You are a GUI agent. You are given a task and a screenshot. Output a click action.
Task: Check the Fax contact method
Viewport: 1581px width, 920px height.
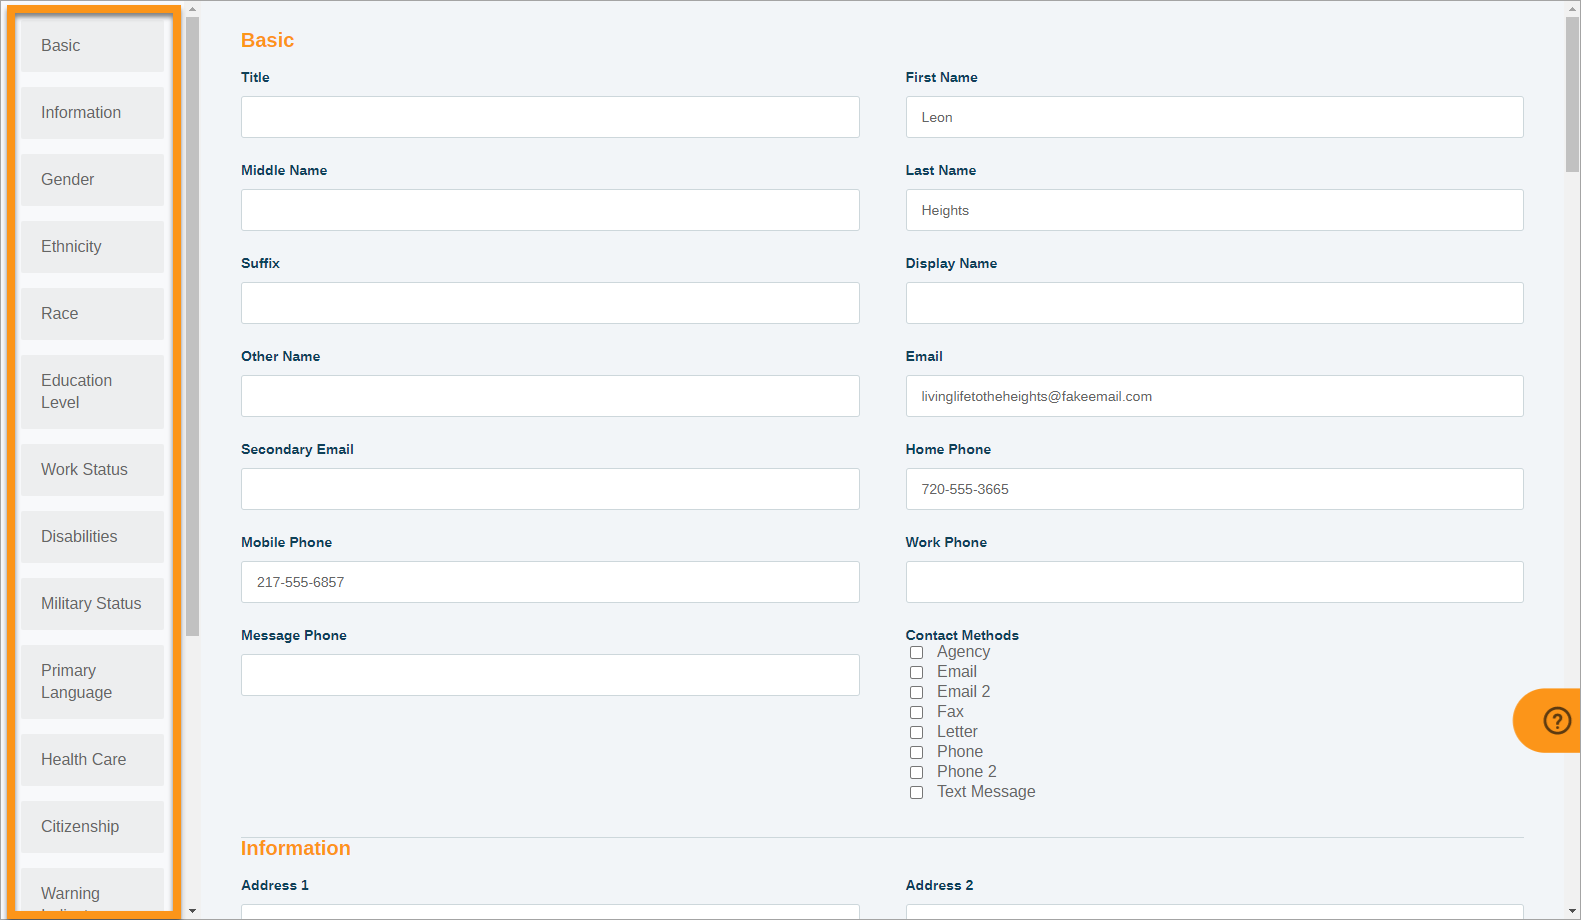pyautogui.click(x=916, y=713)
